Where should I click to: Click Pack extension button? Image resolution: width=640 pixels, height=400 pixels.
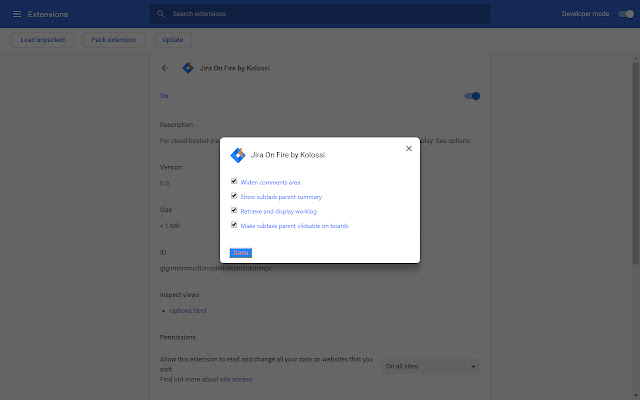(x=114, y=40)
